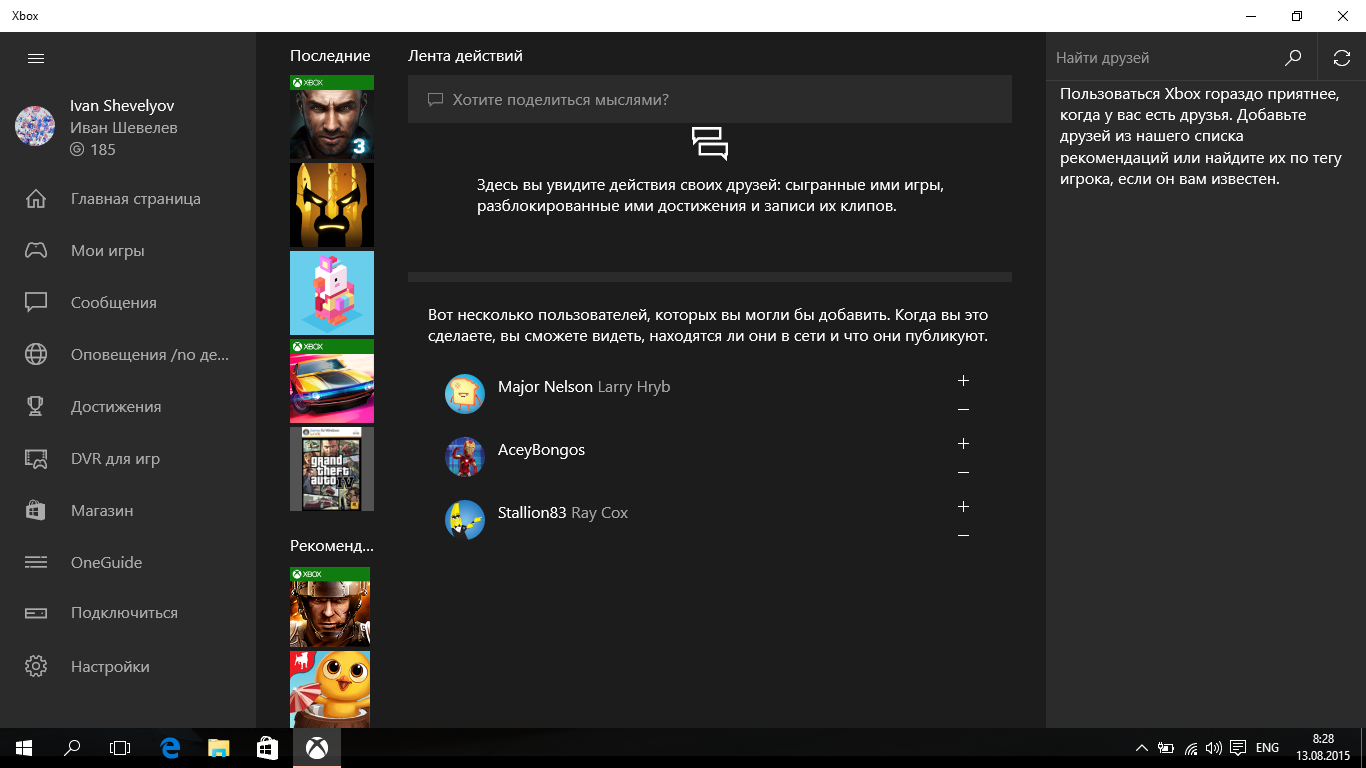Dismiss Major Nelson suggestion with minus
Screen dimensions: 1366x768
pos(963,410)
